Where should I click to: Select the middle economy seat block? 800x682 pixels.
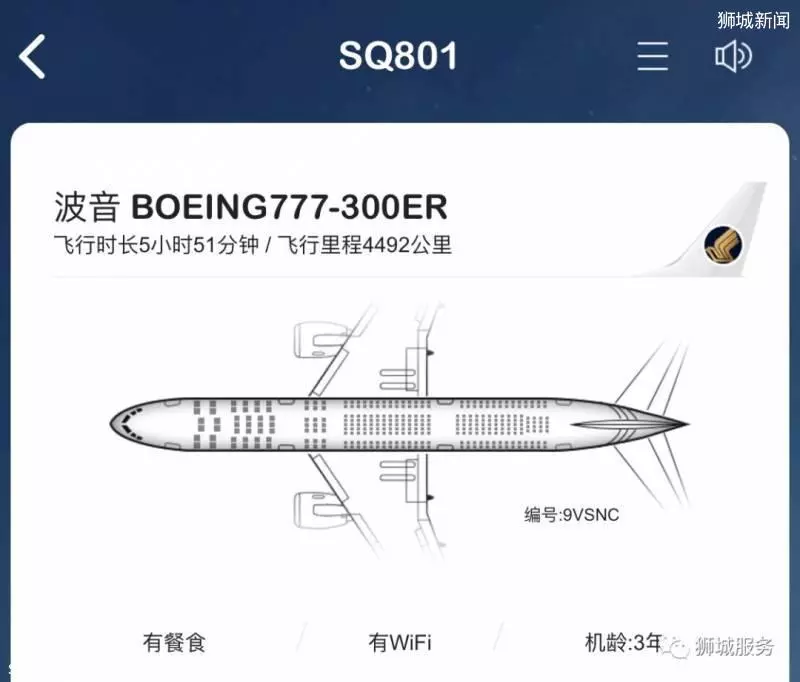pos(388,424)
